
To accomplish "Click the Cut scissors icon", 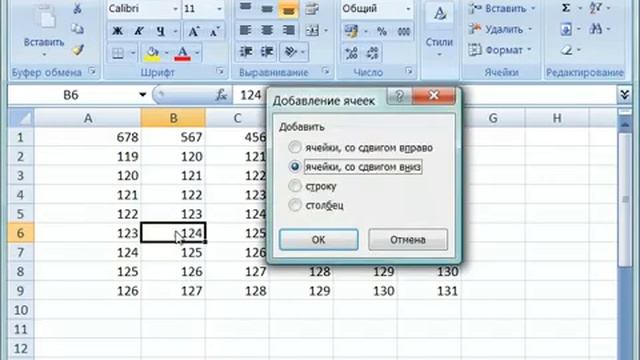I will [x=77, y=8].
